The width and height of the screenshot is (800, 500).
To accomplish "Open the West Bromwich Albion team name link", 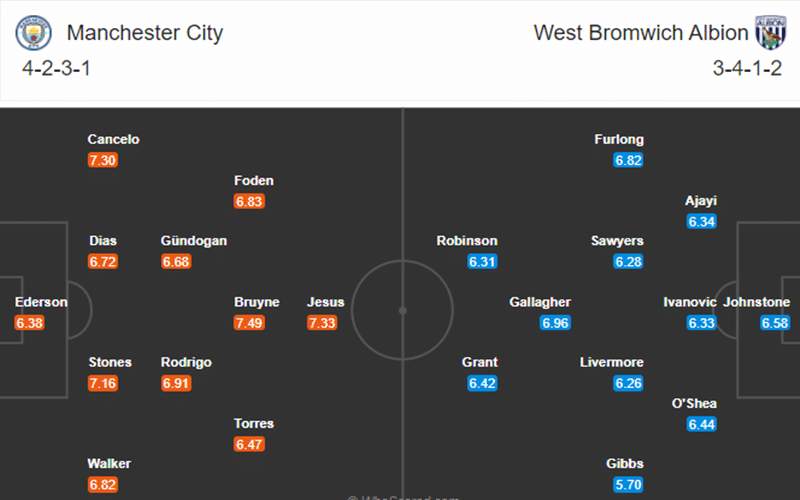I will (x=641, y=33).
